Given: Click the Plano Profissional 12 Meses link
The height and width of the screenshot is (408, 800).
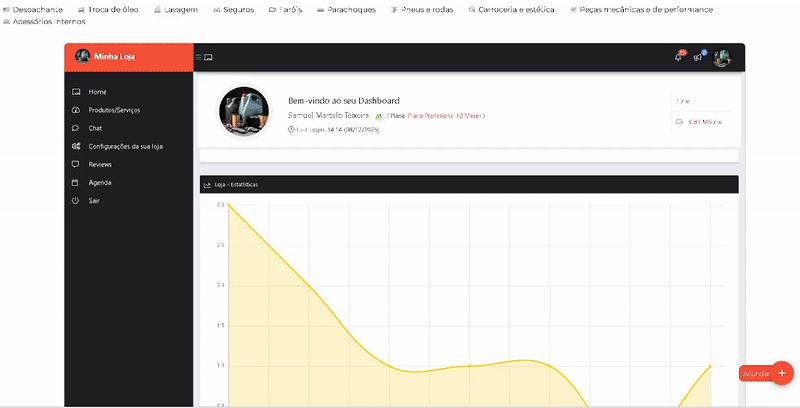Looking at the screenshot, I should [445, 116].
